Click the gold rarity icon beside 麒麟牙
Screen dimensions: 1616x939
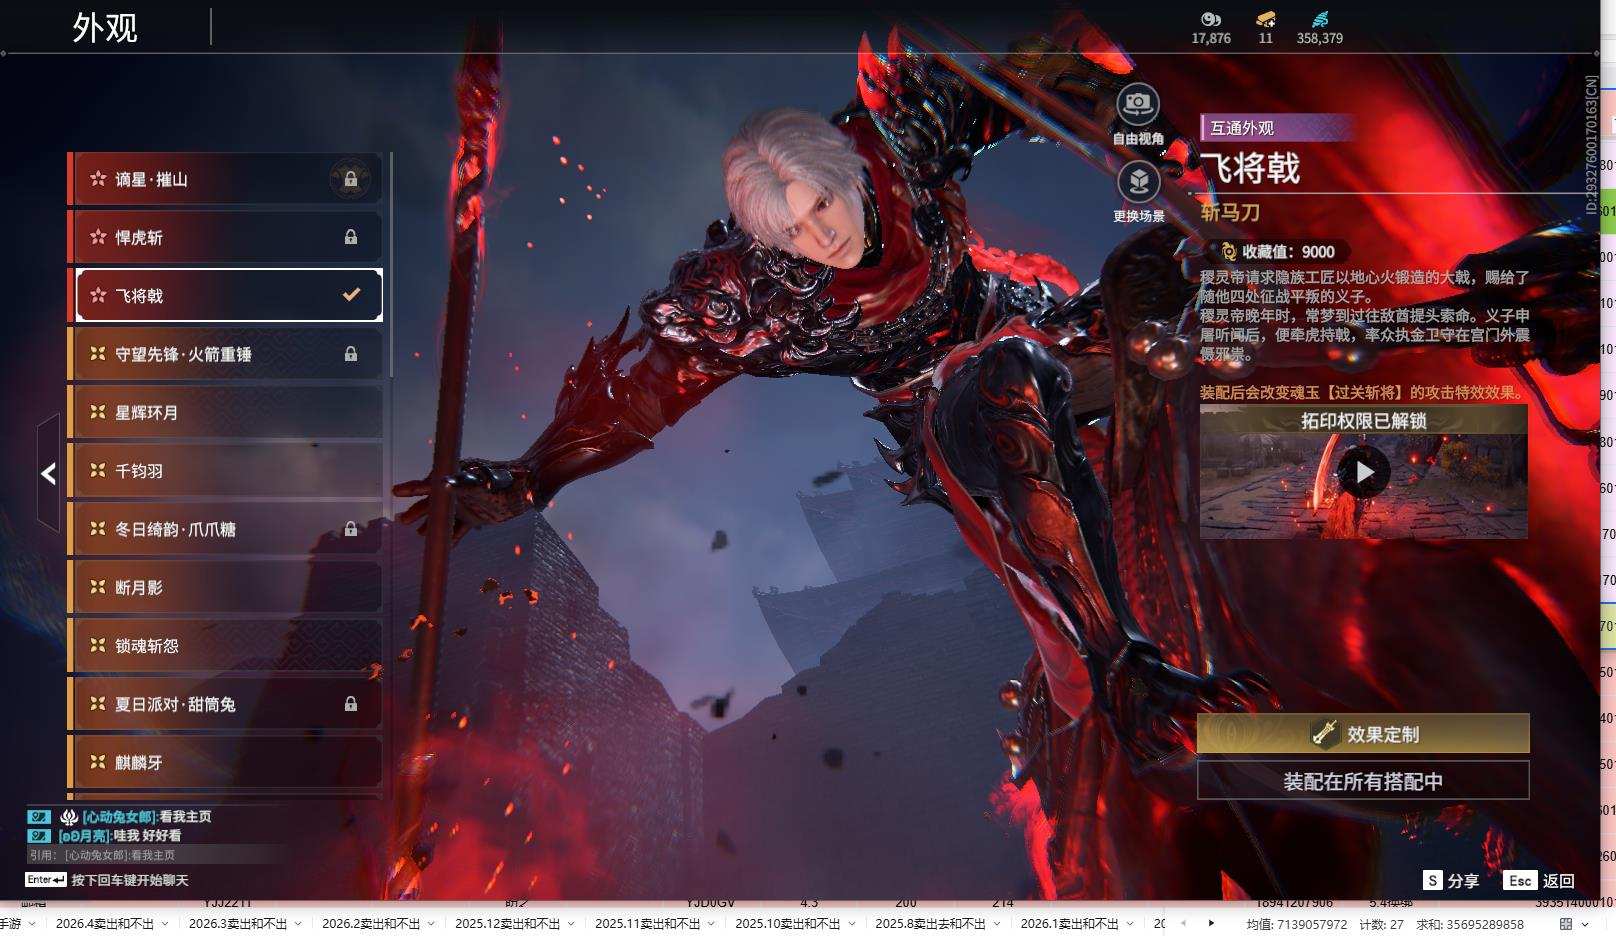coord(98,762)
